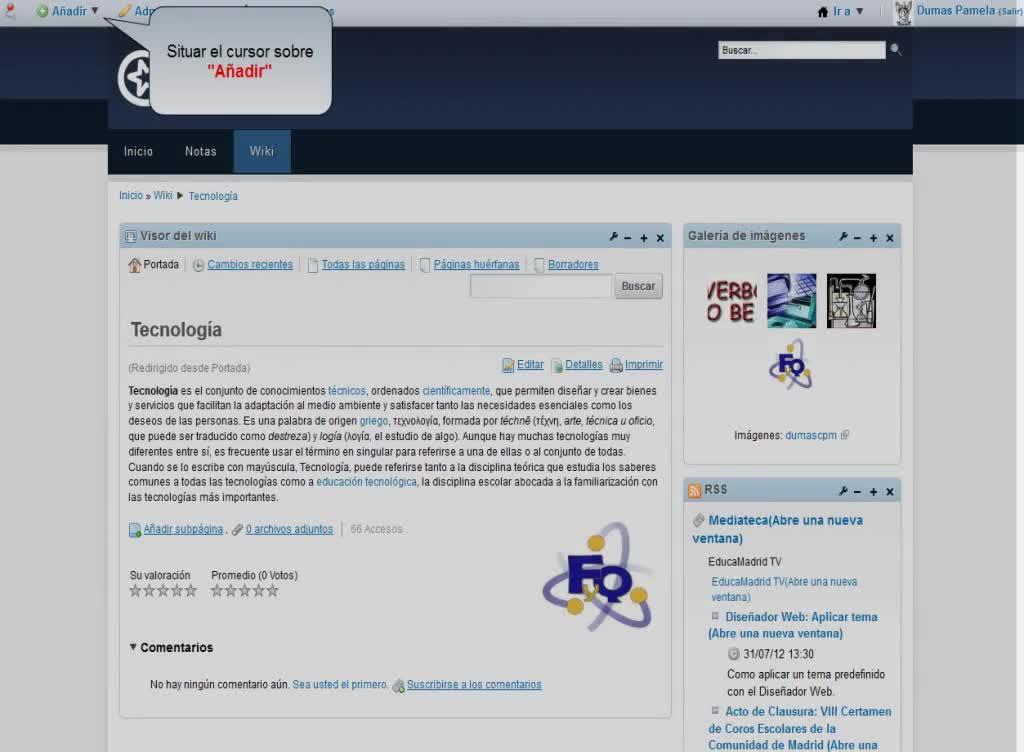Click the printer icon beside Imprimir
Screen dimensions: 1024x752
click(x=616, y=366)
